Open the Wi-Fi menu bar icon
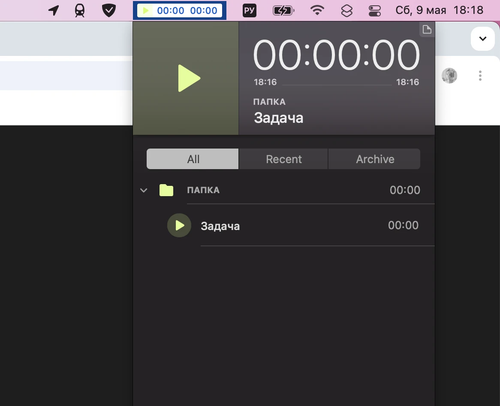This screenshot has height=406, width=500. click(317, 11)
